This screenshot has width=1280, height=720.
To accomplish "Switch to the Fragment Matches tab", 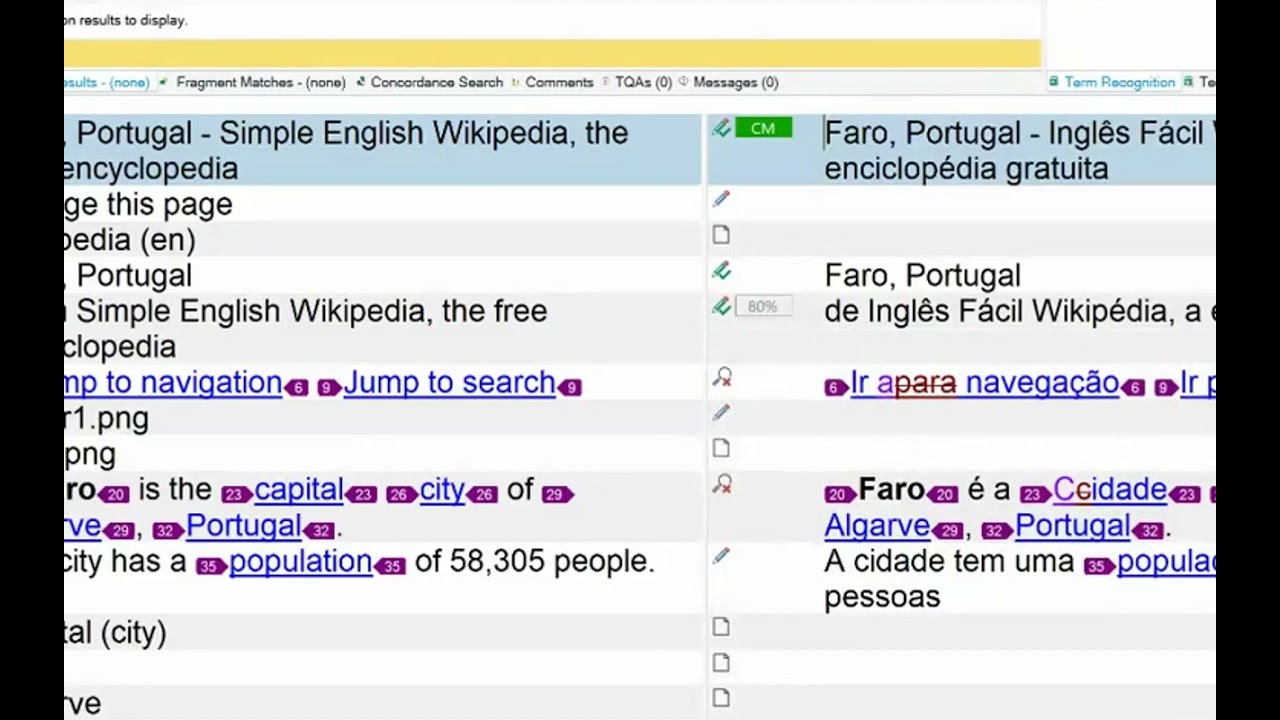I will click(x=260, y=82).
